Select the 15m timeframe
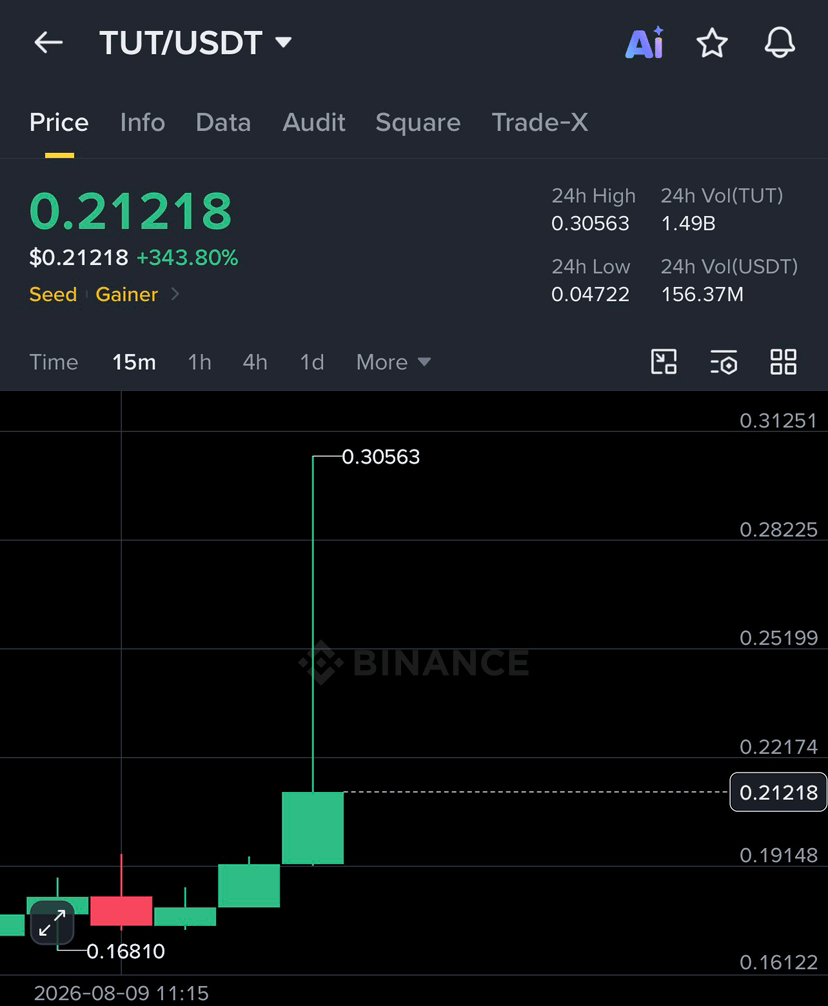This screenshot has width=828, height=1006. point(134,362)
